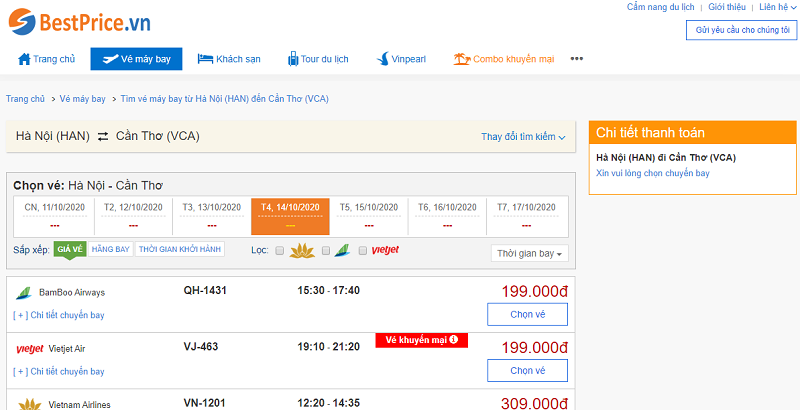The image size is (800, 410).
Task: Open the BestPrice.vn logo homepage
Action: tap(80, 22)
